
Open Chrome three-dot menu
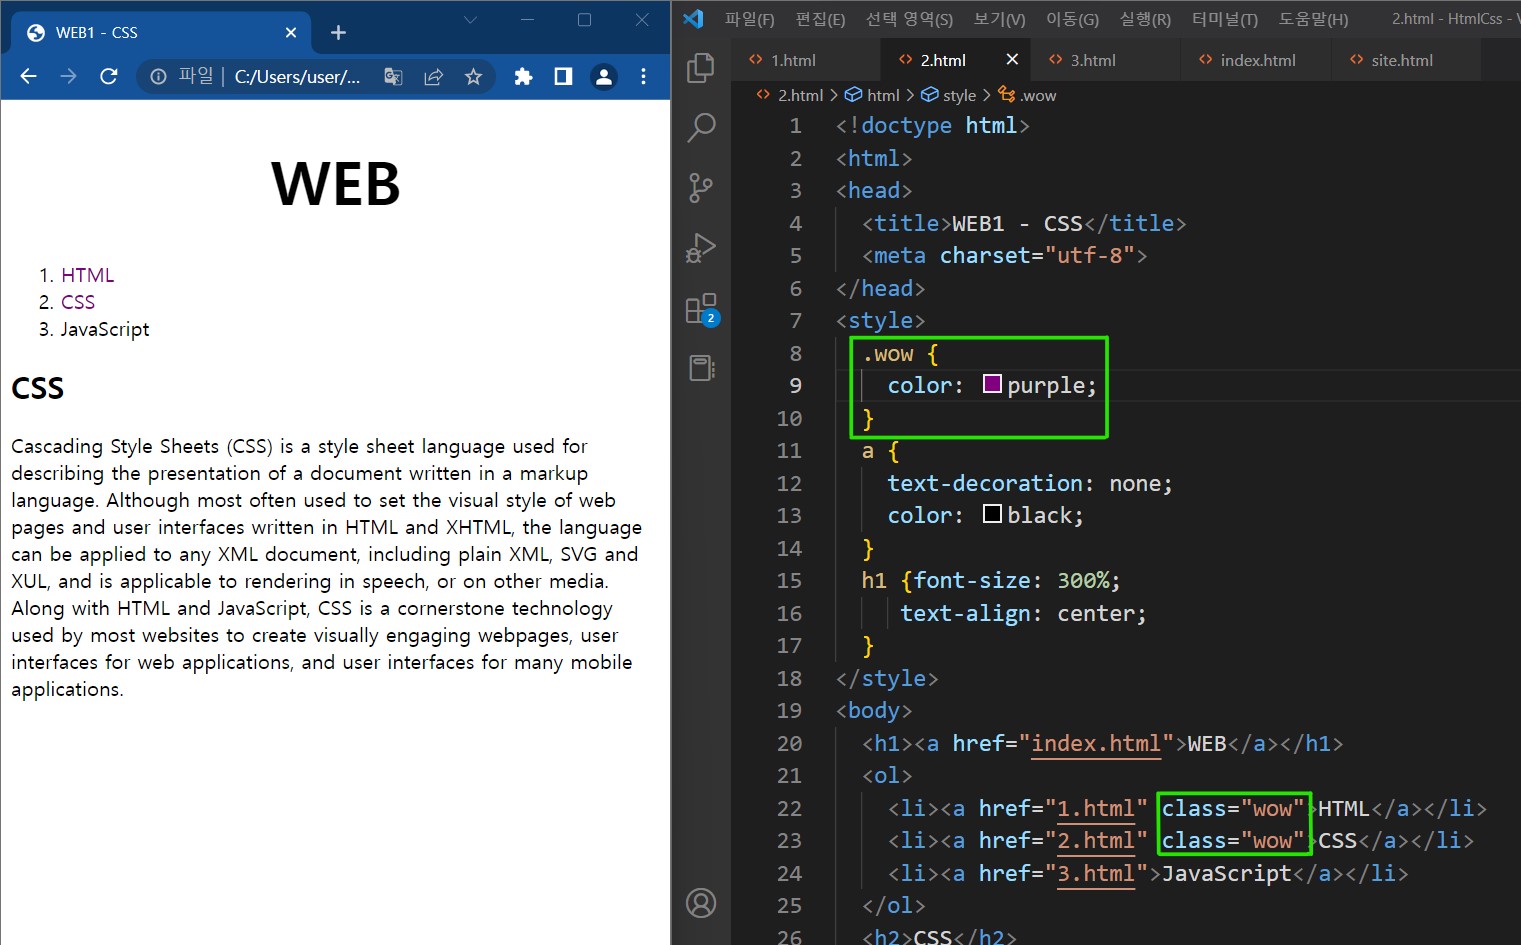pos(643,76)
